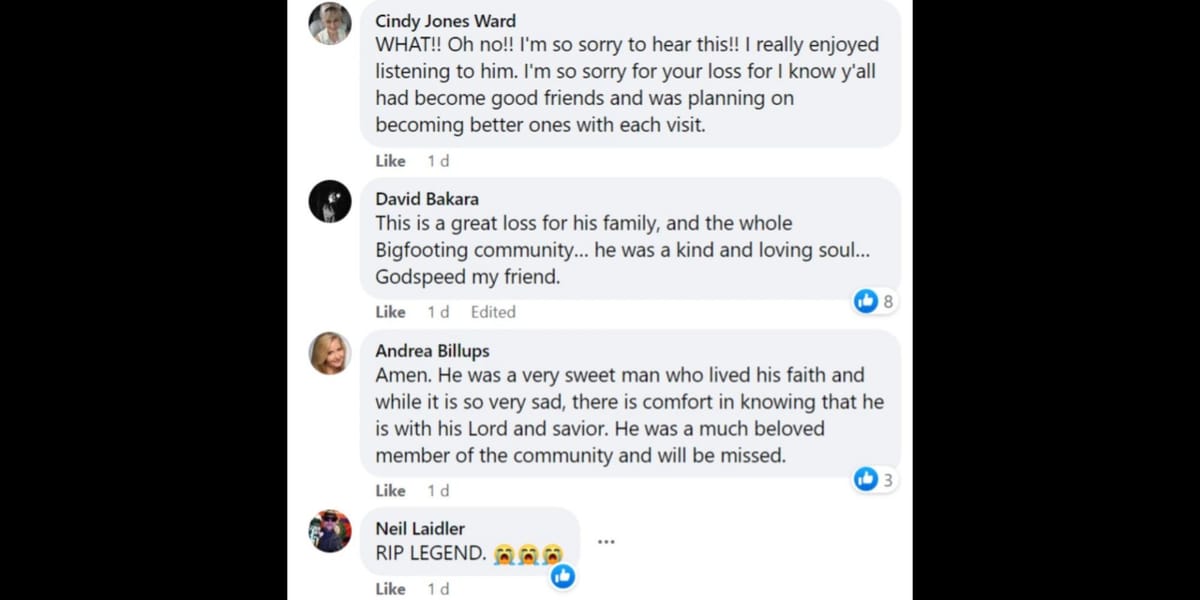
Task: Open Andrea Billups' profile picture
Action: click(330, 353)
